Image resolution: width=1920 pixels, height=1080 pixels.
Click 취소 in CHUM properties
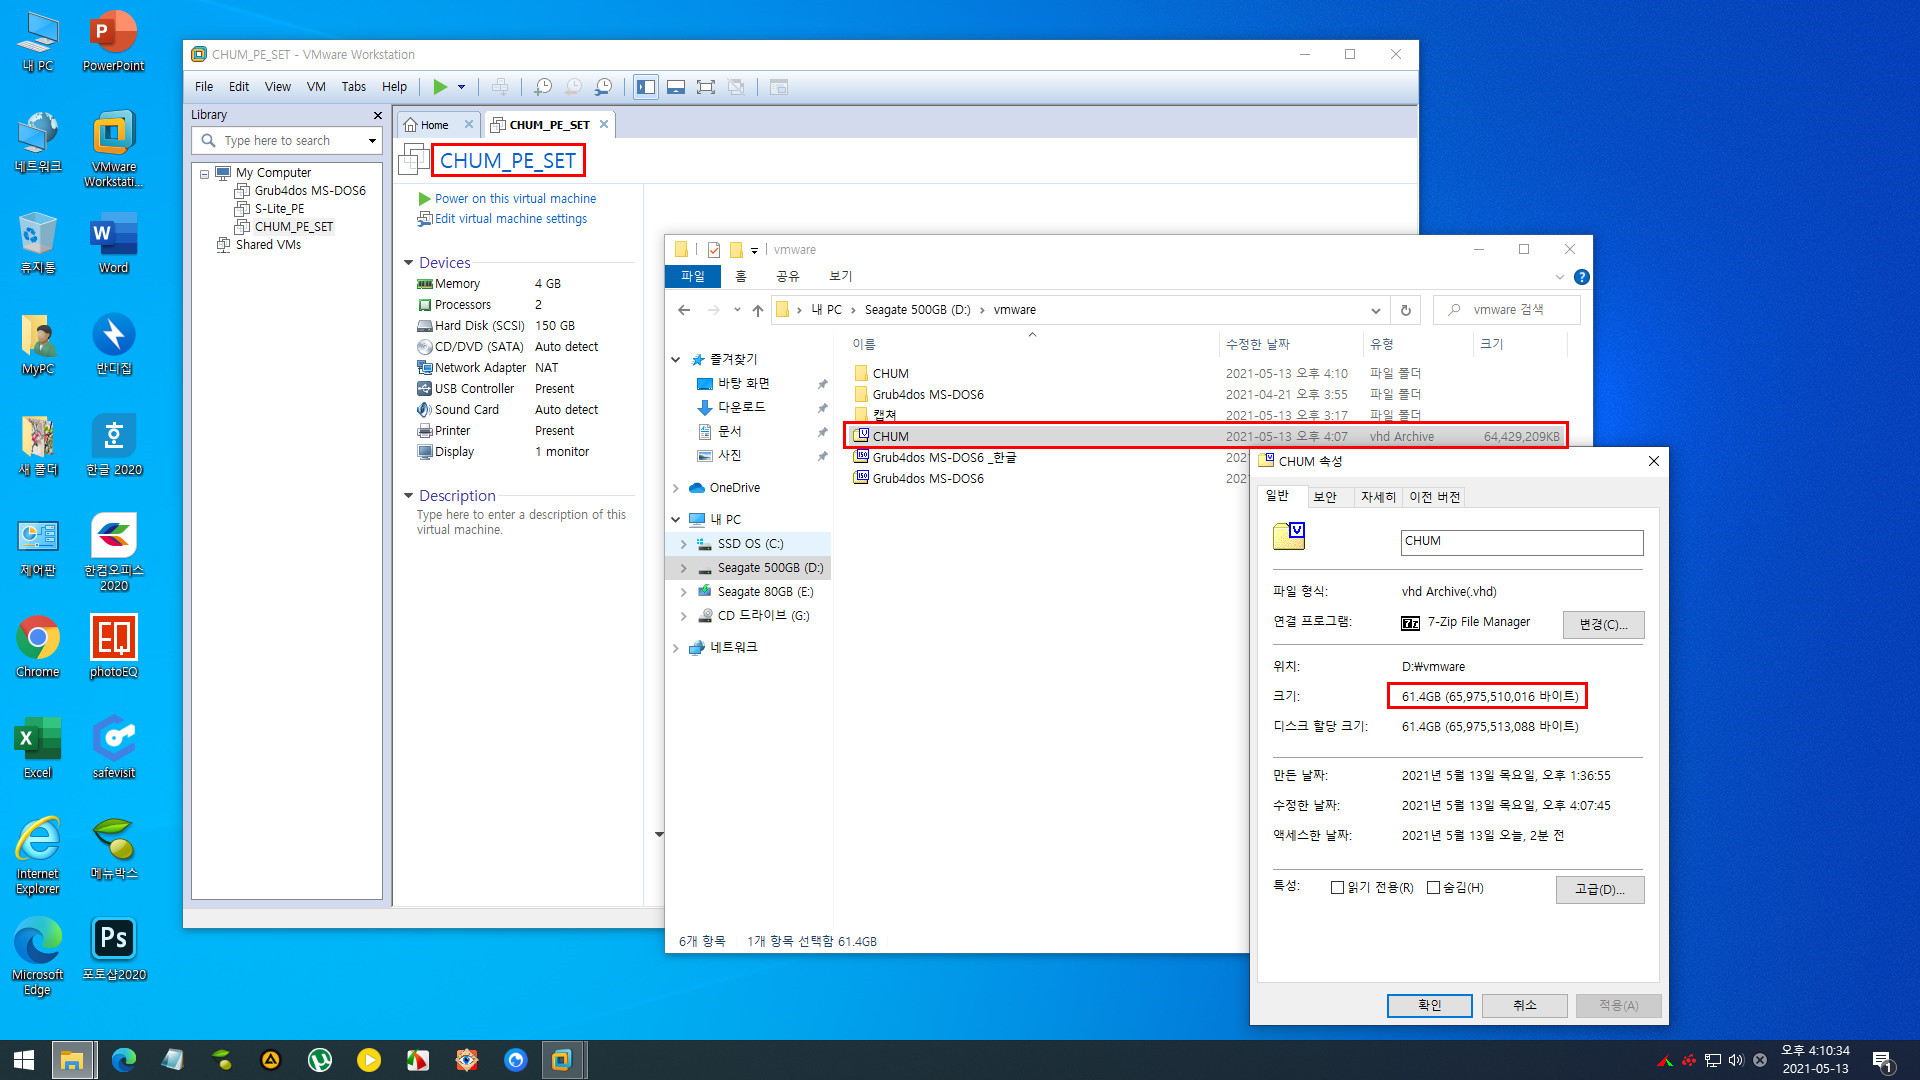tap(1524, 1005)
